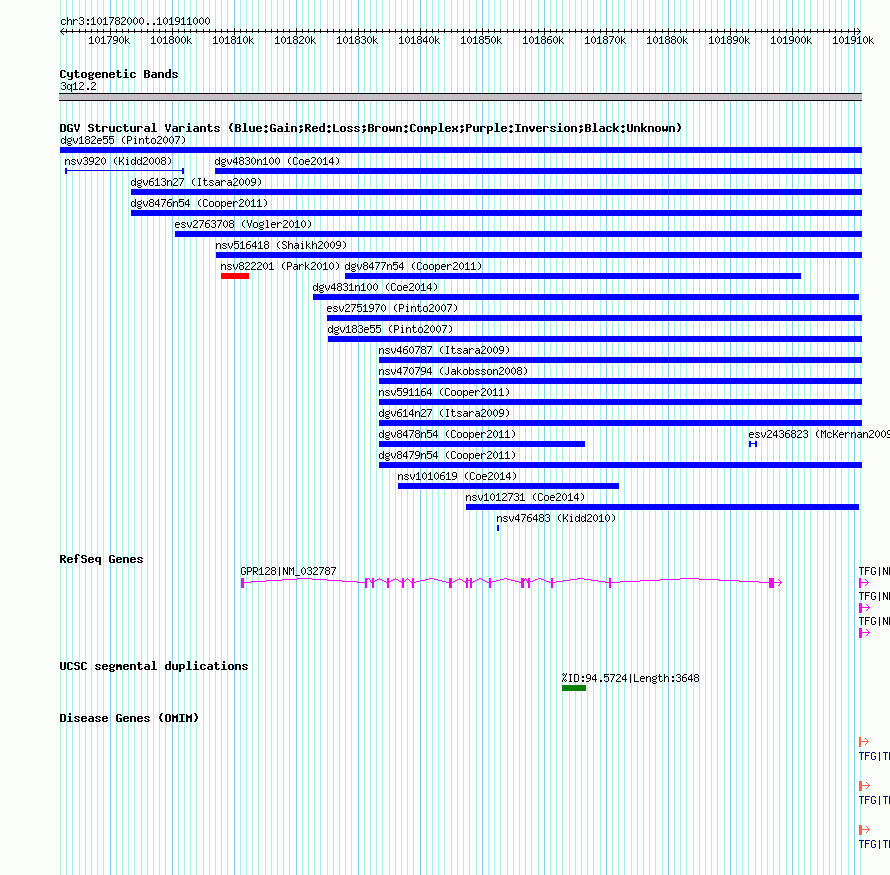The width and height of the screenshot is (890, 875).
Task: Select the dgv8476n54 (Cooper2011) label
Action: (199, 203)
